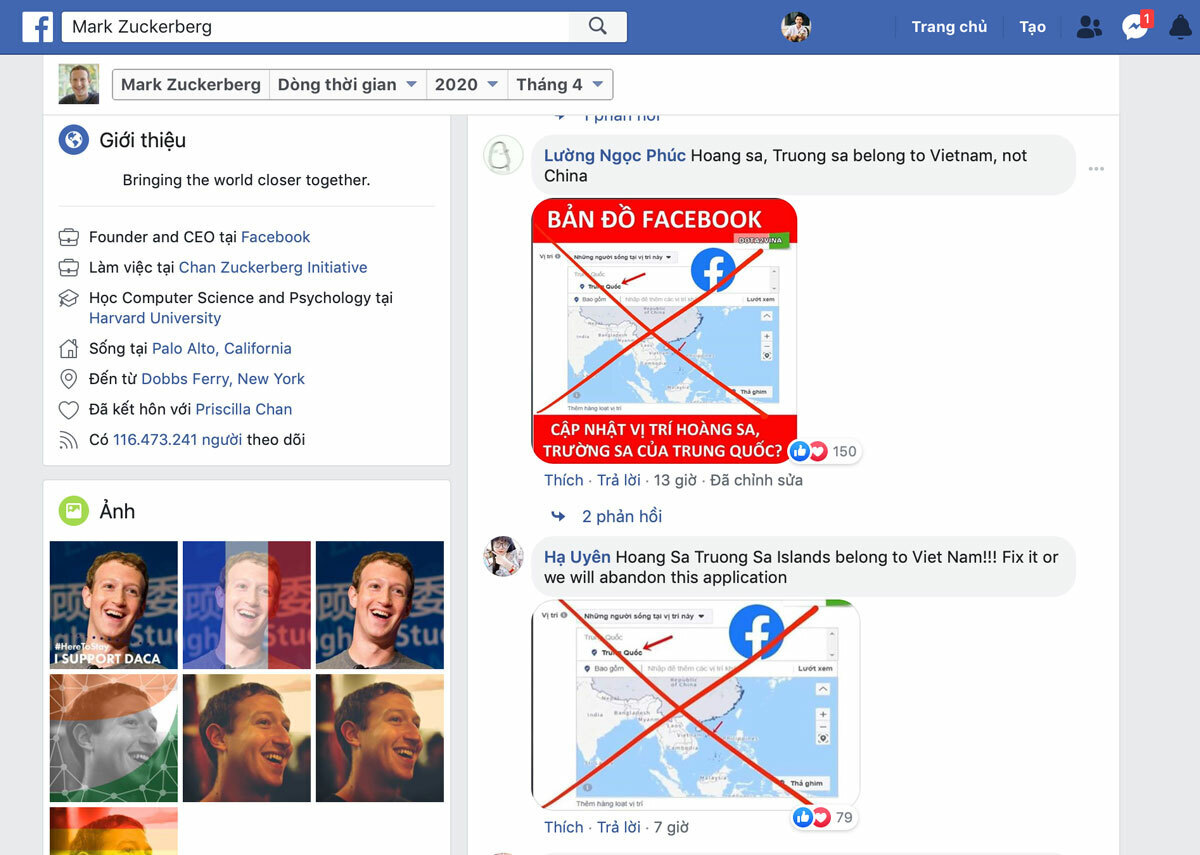1200x855 pixels.
Task: Click 116.473.241 người followers link
Action: (177, 439)
